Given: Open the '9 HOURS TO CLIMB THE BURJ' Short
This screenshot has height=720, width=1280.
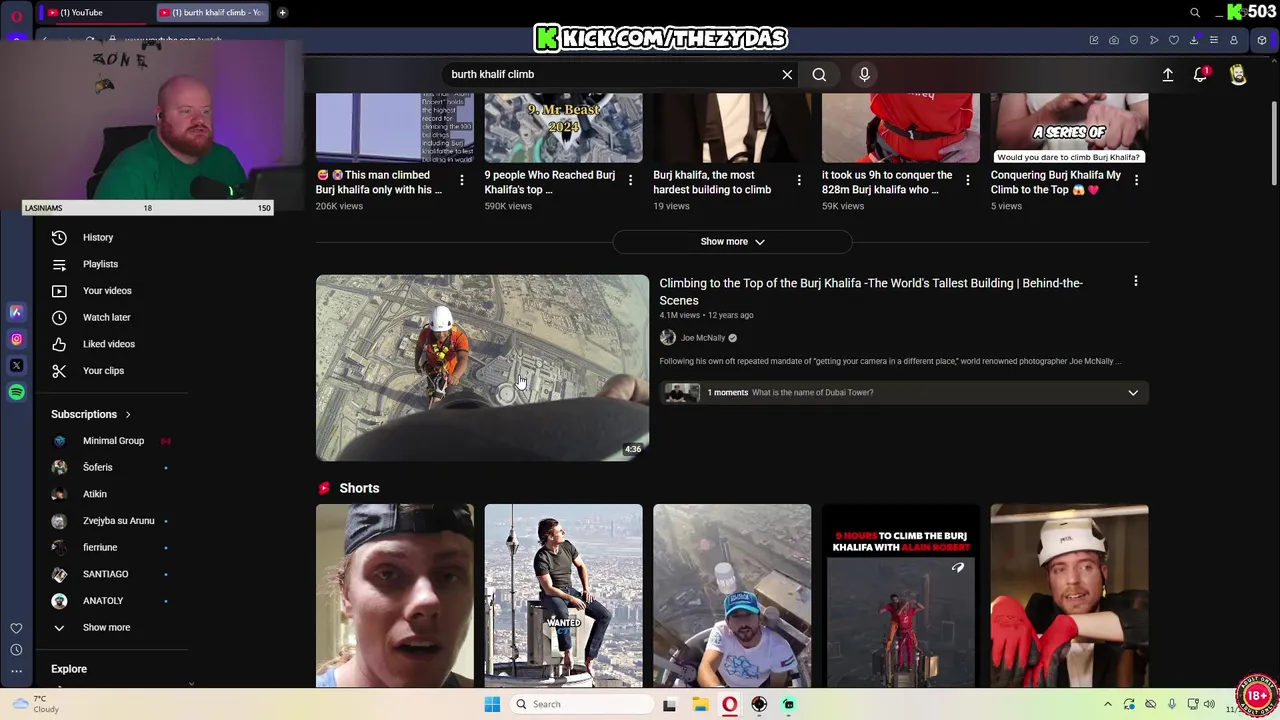Looking at the screenshot, I should (x=900, y=596).
